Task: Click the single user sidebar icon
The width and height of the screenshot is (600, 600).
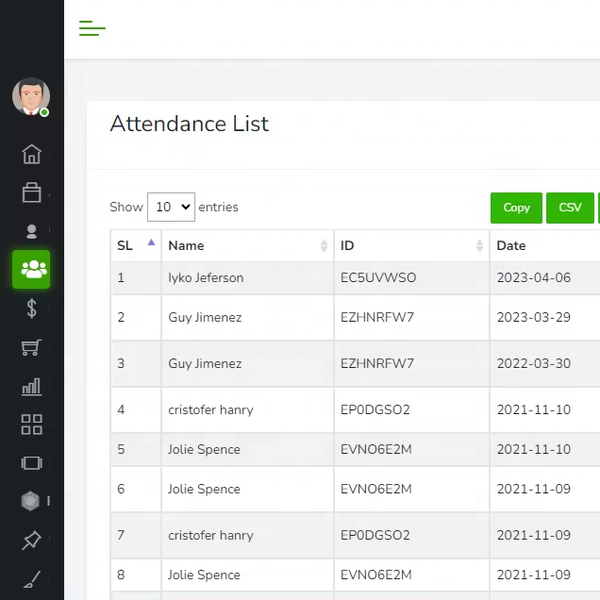Action: (32, 231)
